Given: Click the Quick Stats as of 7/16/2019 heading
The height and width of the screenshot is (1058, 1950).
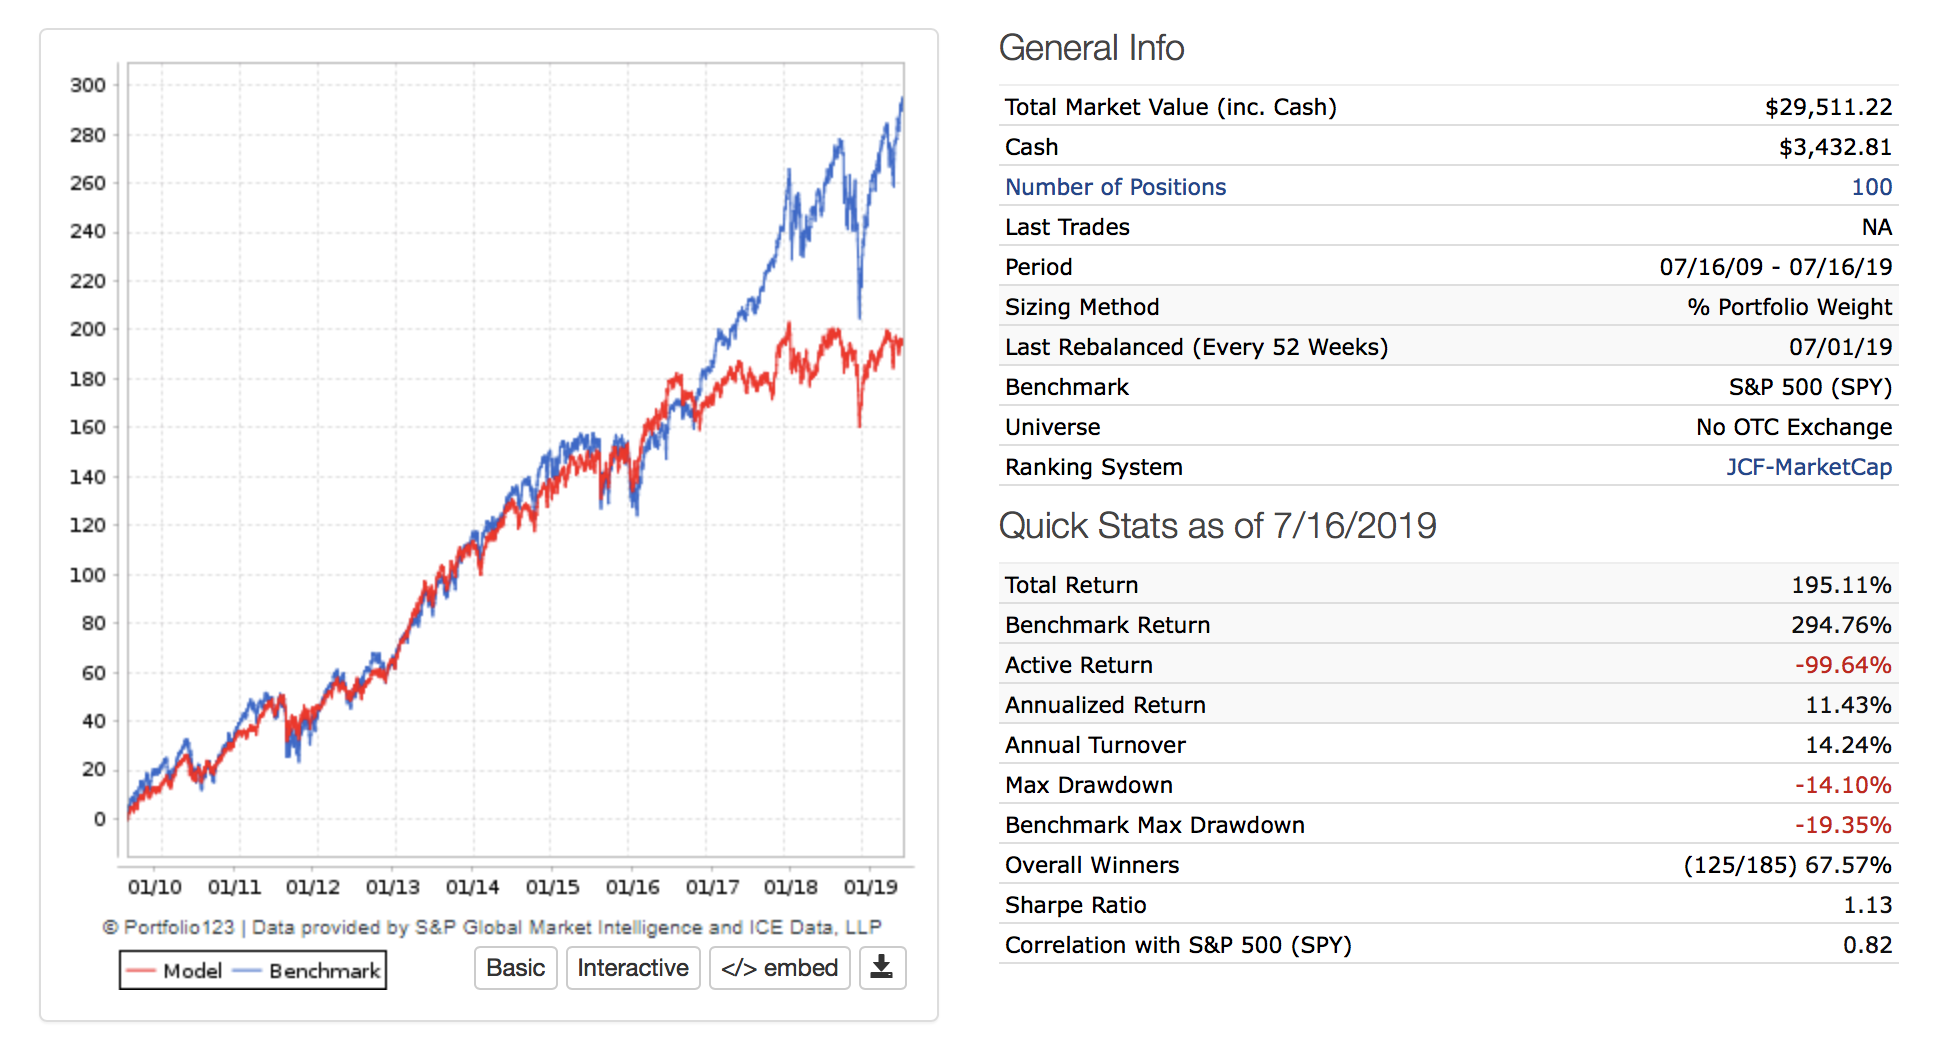Looking at the screenshot, I should pos(1217,526).
